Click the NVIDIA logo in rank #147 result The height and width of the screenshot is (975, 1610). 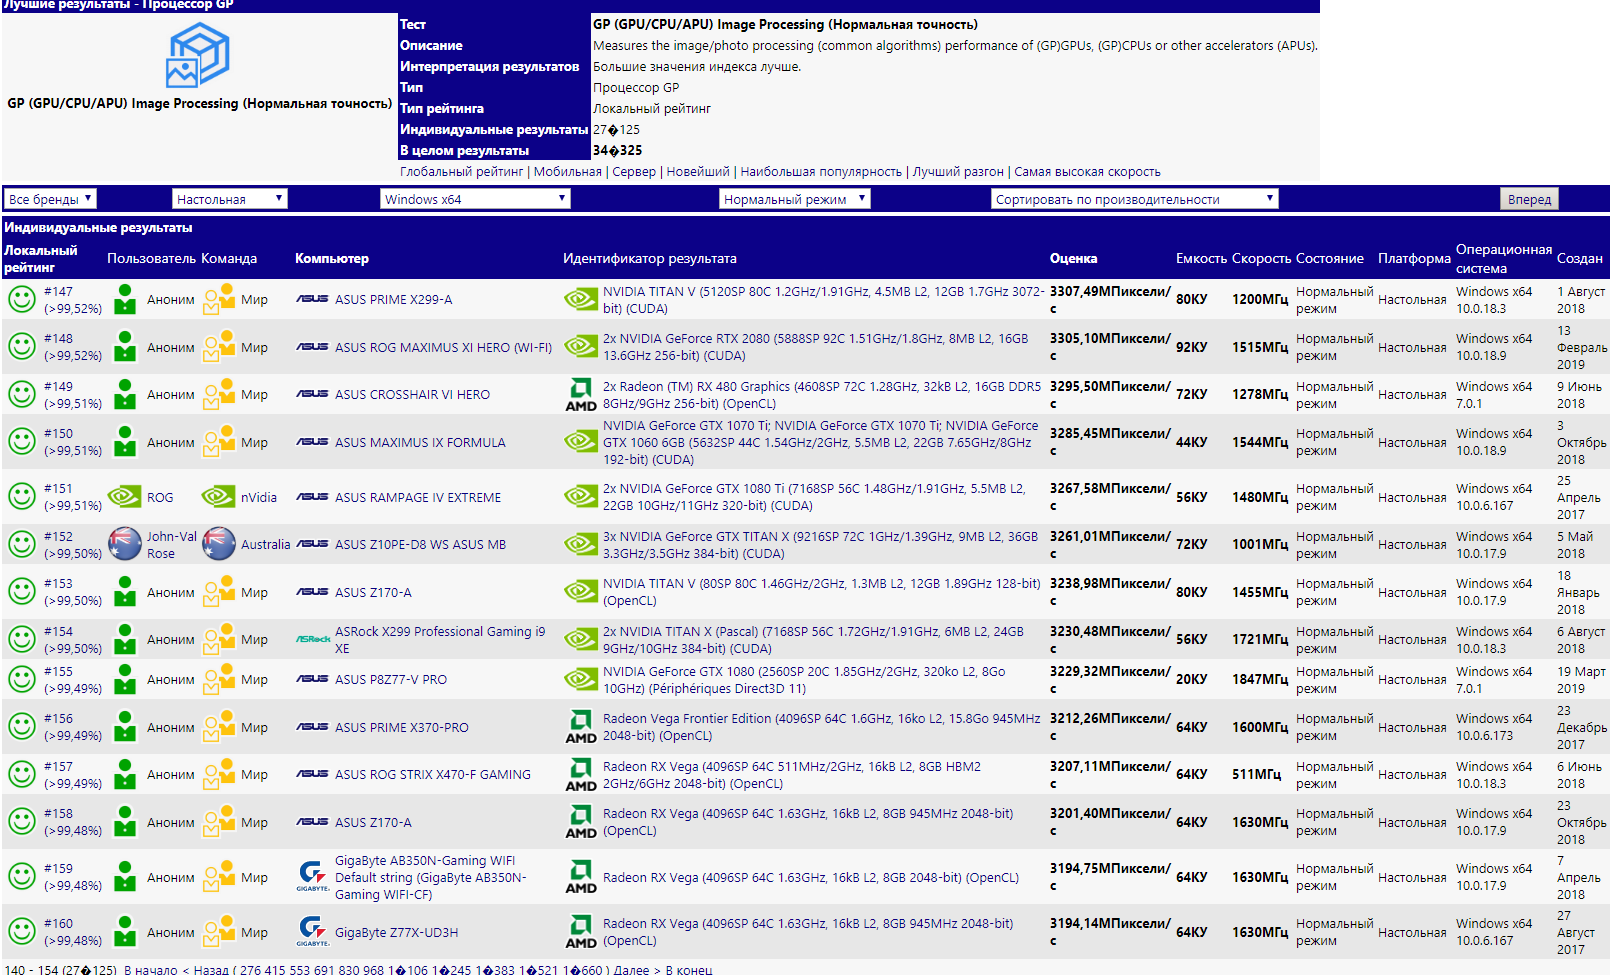pos(581,299)
